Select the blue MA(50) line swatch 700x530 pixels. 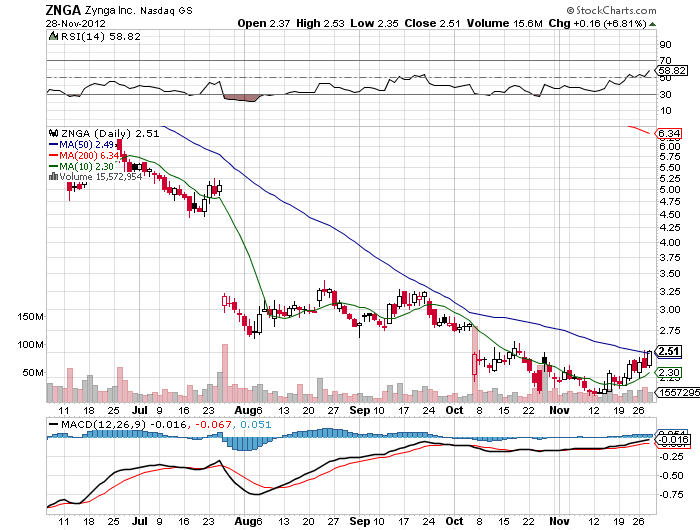tap(53, 145)
